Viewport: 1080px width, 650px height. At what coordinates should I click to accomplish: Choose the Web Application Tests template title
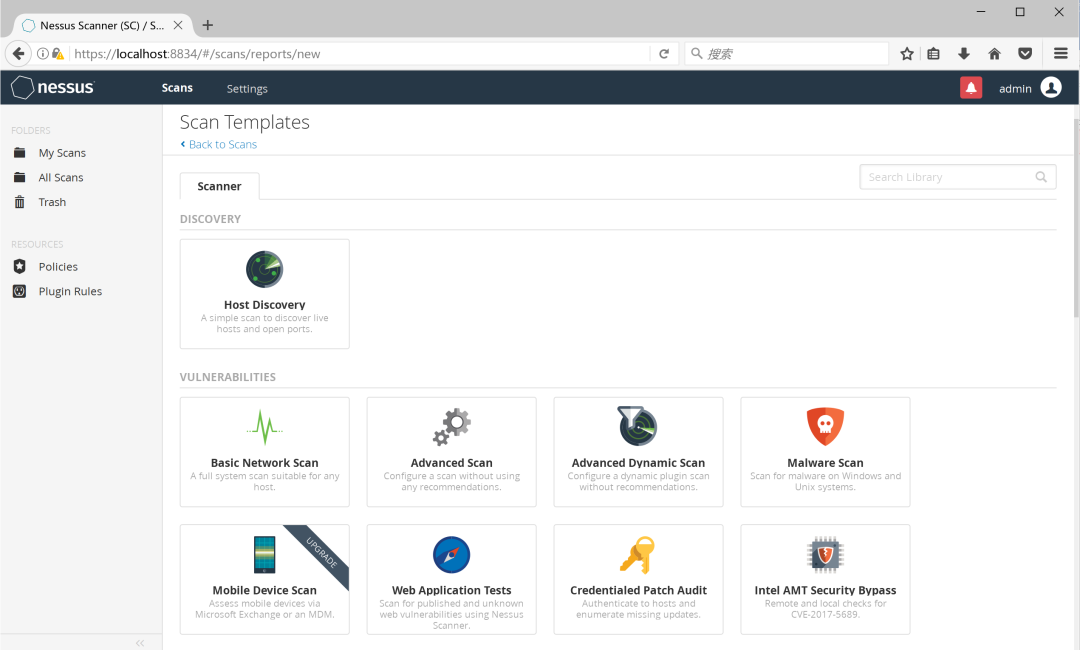pyautogui.click(x=452, y=590)
